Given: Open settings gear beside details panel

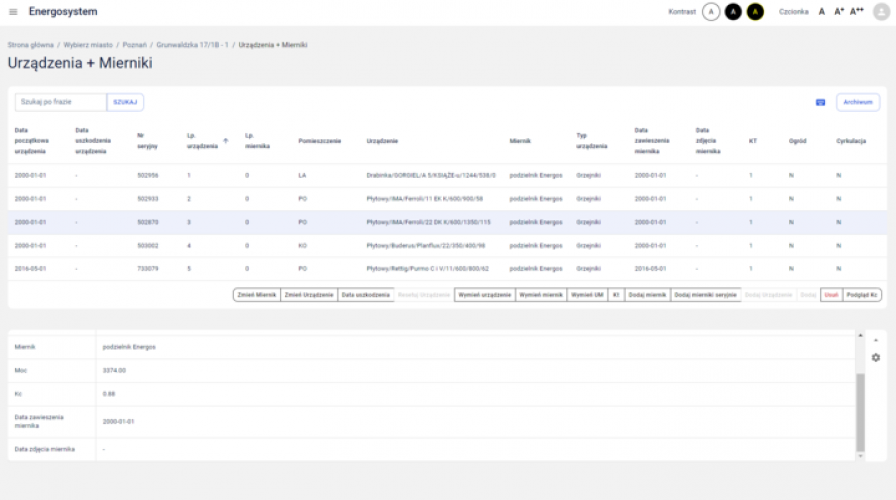Looking at the screenshot, I should tap(875, 358).
